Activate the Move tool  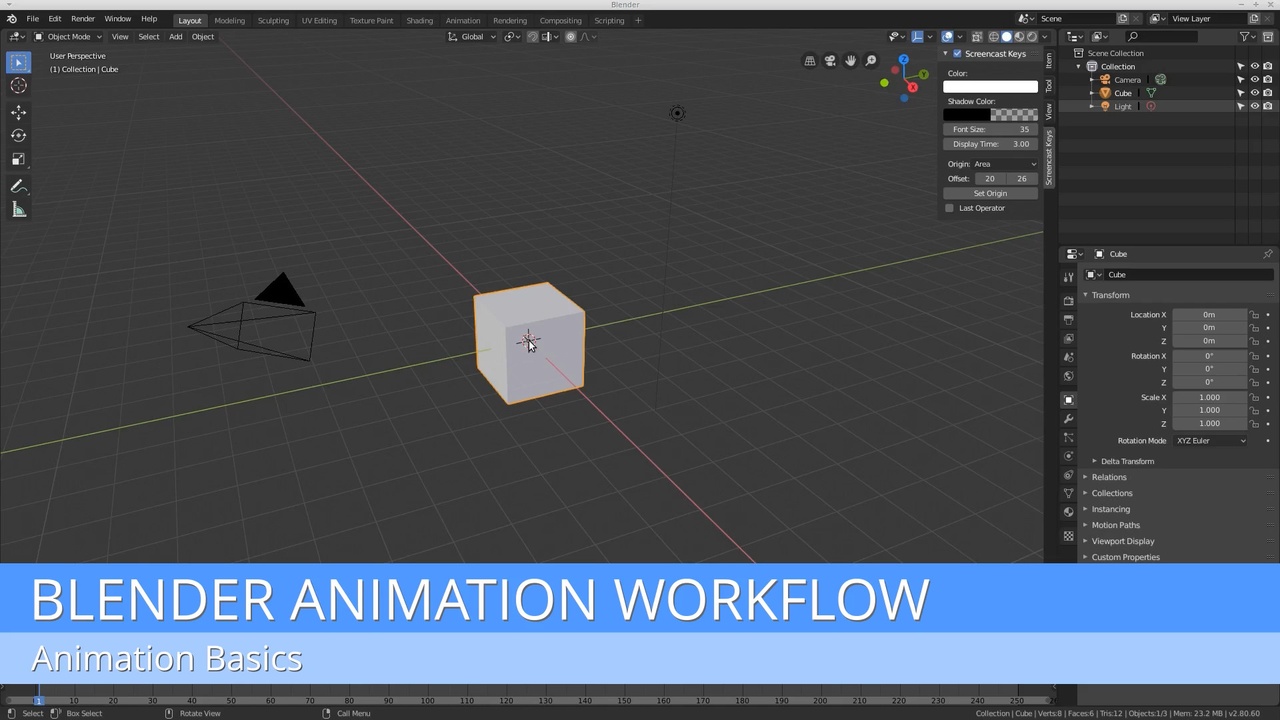click(18, 112)
